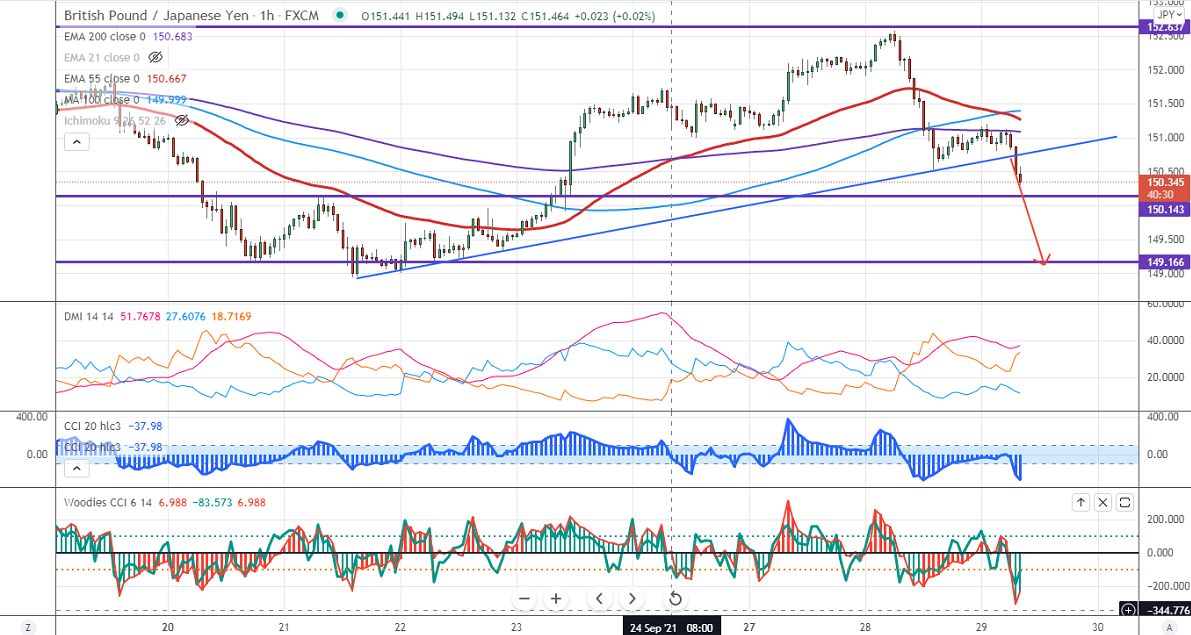Viewport: 1191px width, 635px height.
Task: Maximize the Woodies CCI pane
Action: coord(1125,502)
